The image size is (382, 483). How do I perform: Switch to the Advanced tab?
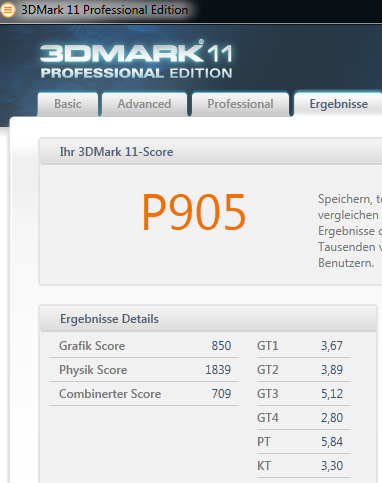pos(144,104)
